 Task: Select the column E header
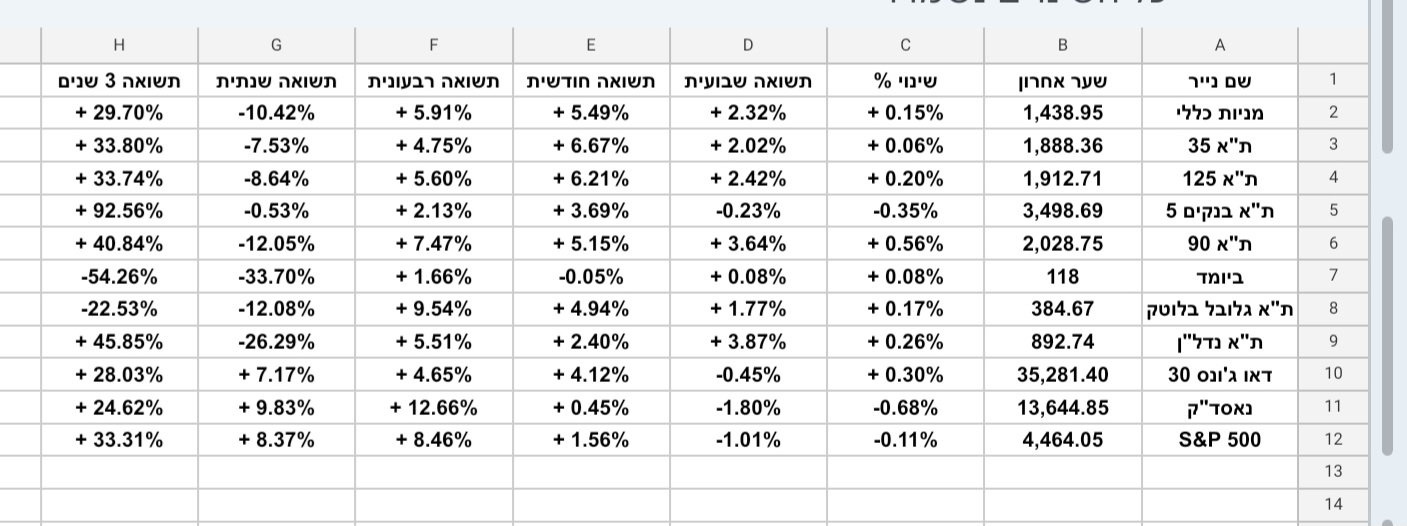[591, 44]
